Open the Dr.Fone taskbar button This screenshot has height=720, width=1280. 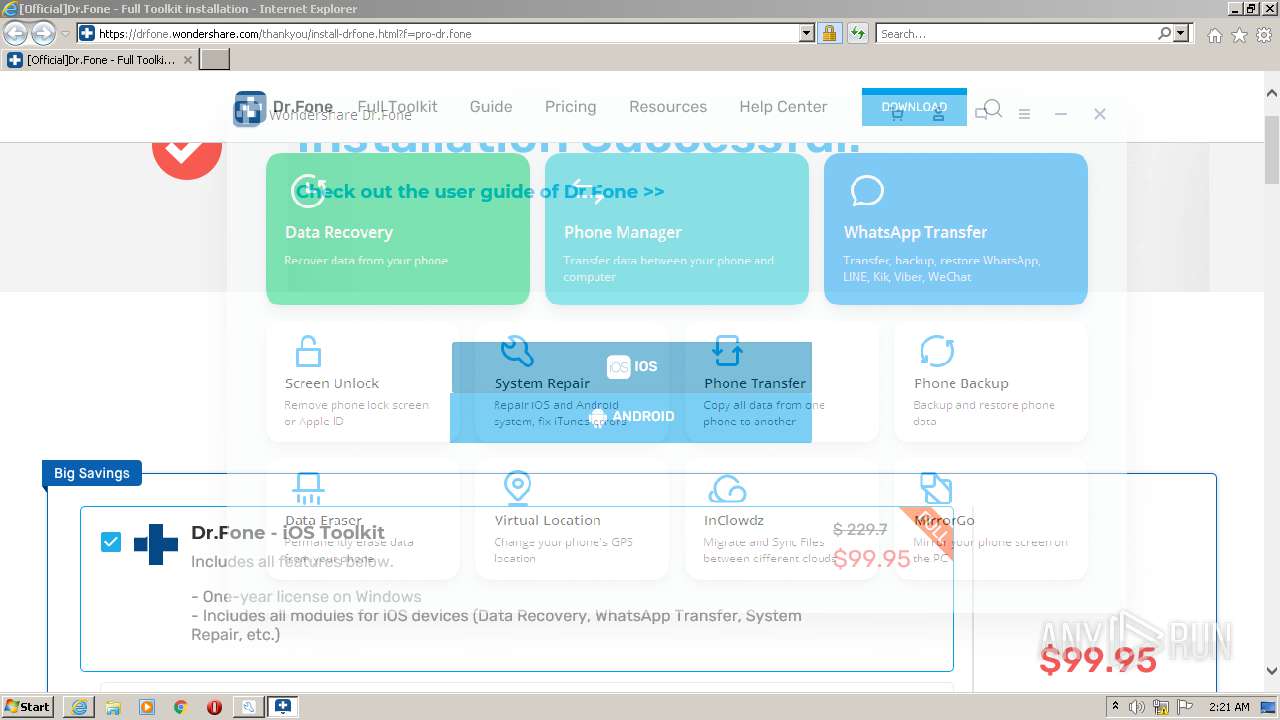pos(283,707)
